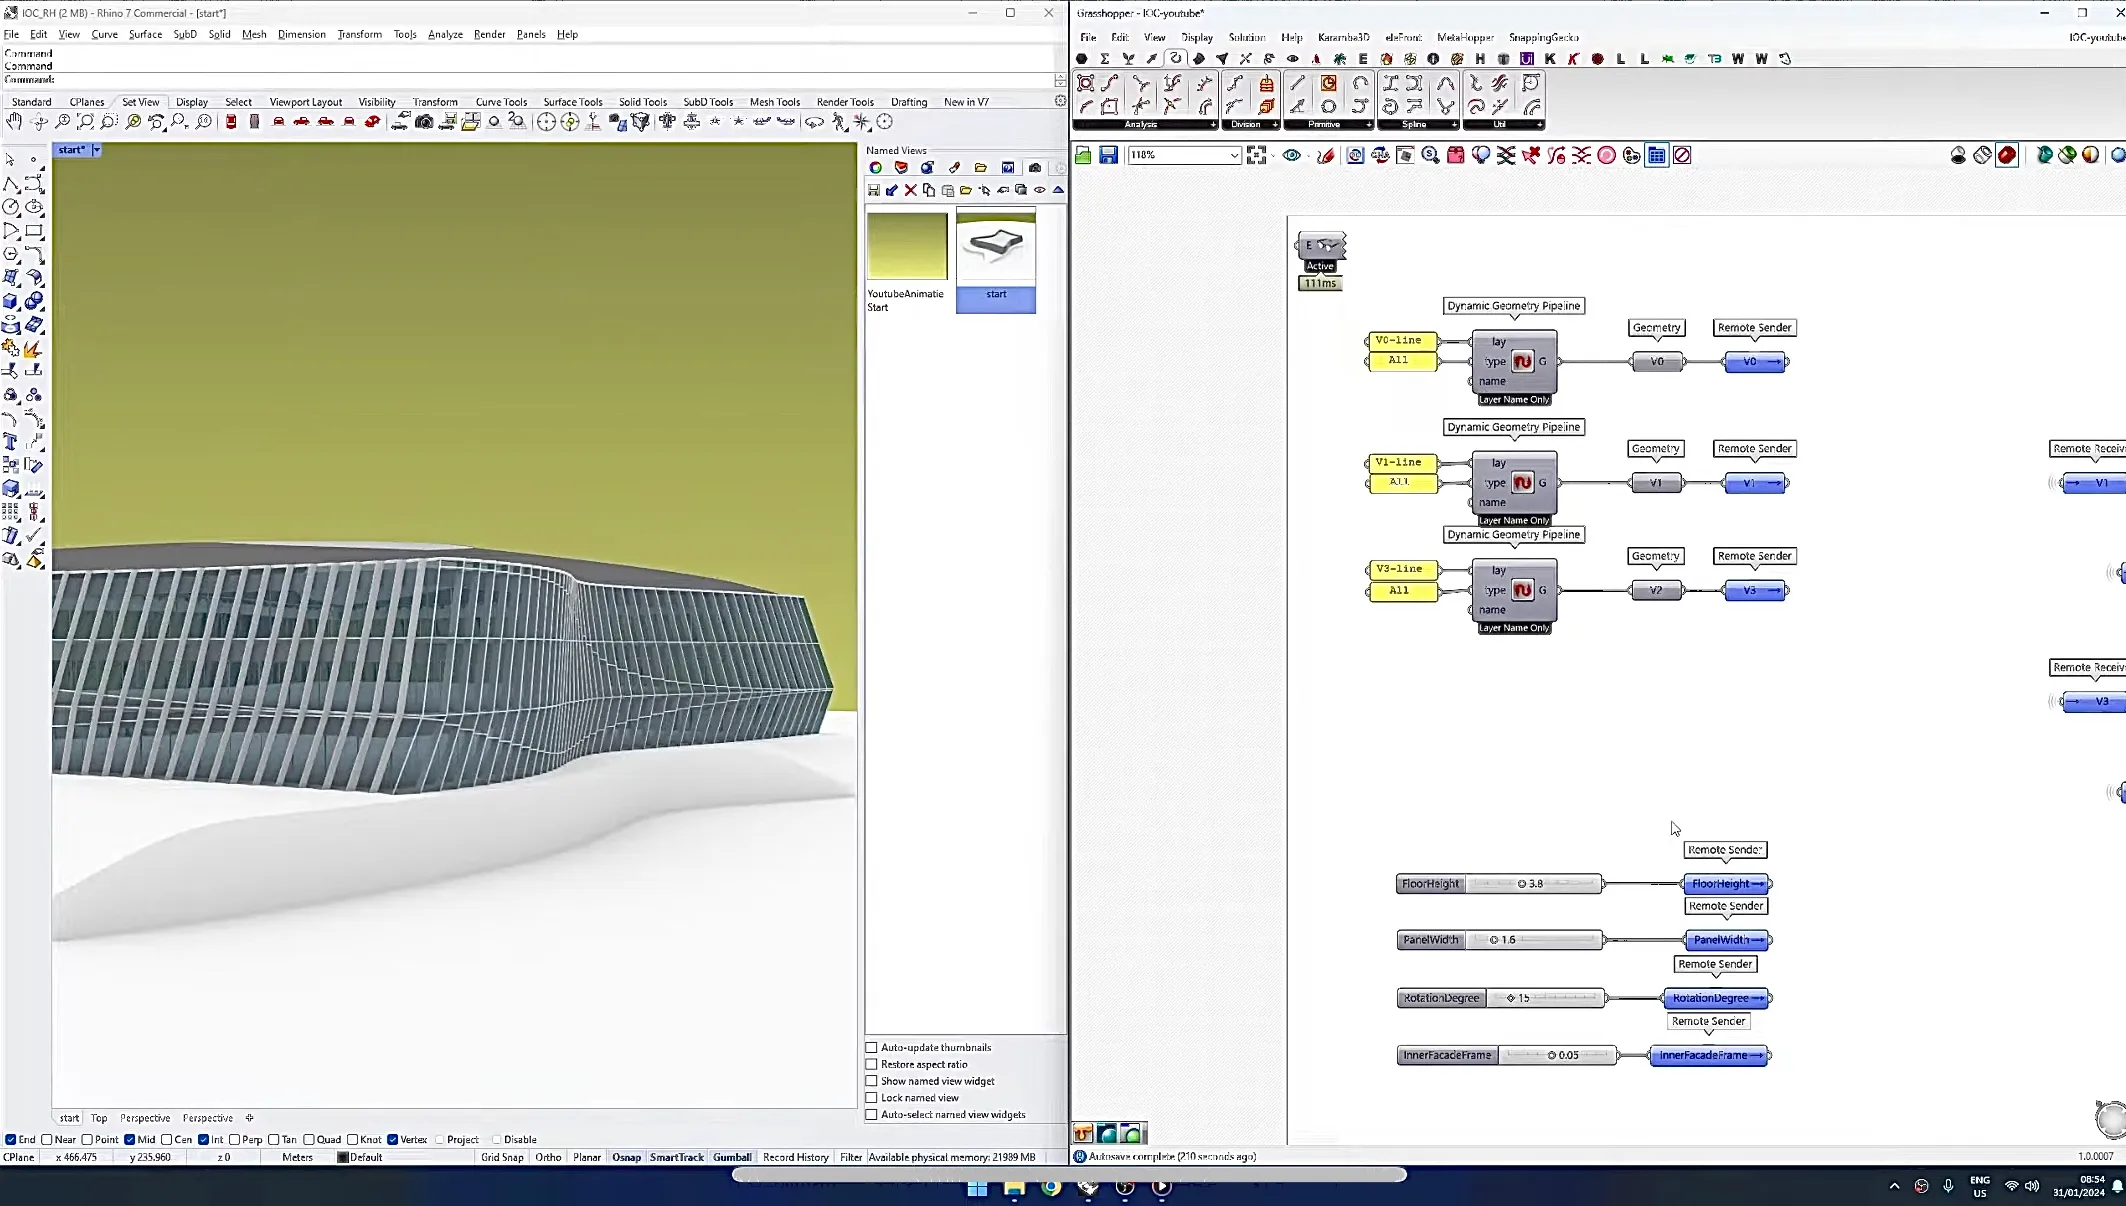Viewport: 2126px width, 1206px height.
Task: Enable Show named view widget
Action: (871, 1081)
